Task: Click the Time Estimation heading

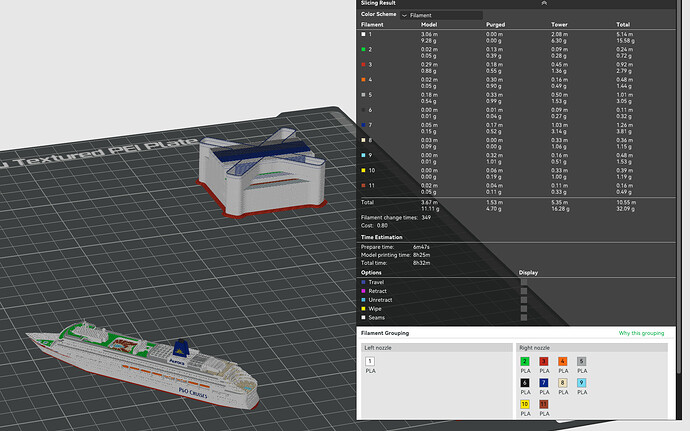Action: 382,237
